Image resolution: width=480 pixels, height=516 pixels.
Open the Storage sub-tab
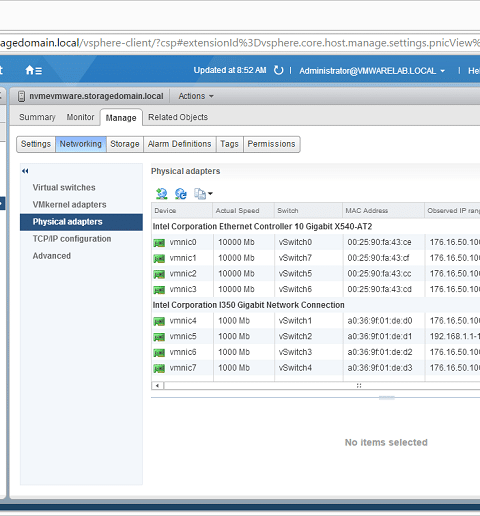point(125,144)
